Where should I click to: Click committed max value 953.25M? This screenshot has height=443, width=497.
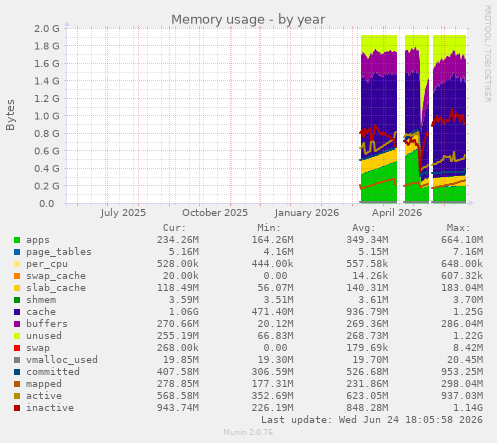click(462, 372)
